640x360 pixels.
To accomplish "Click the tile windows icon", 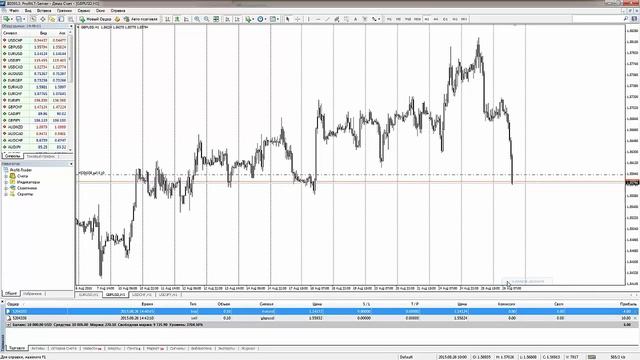I will tap(216, 19).
